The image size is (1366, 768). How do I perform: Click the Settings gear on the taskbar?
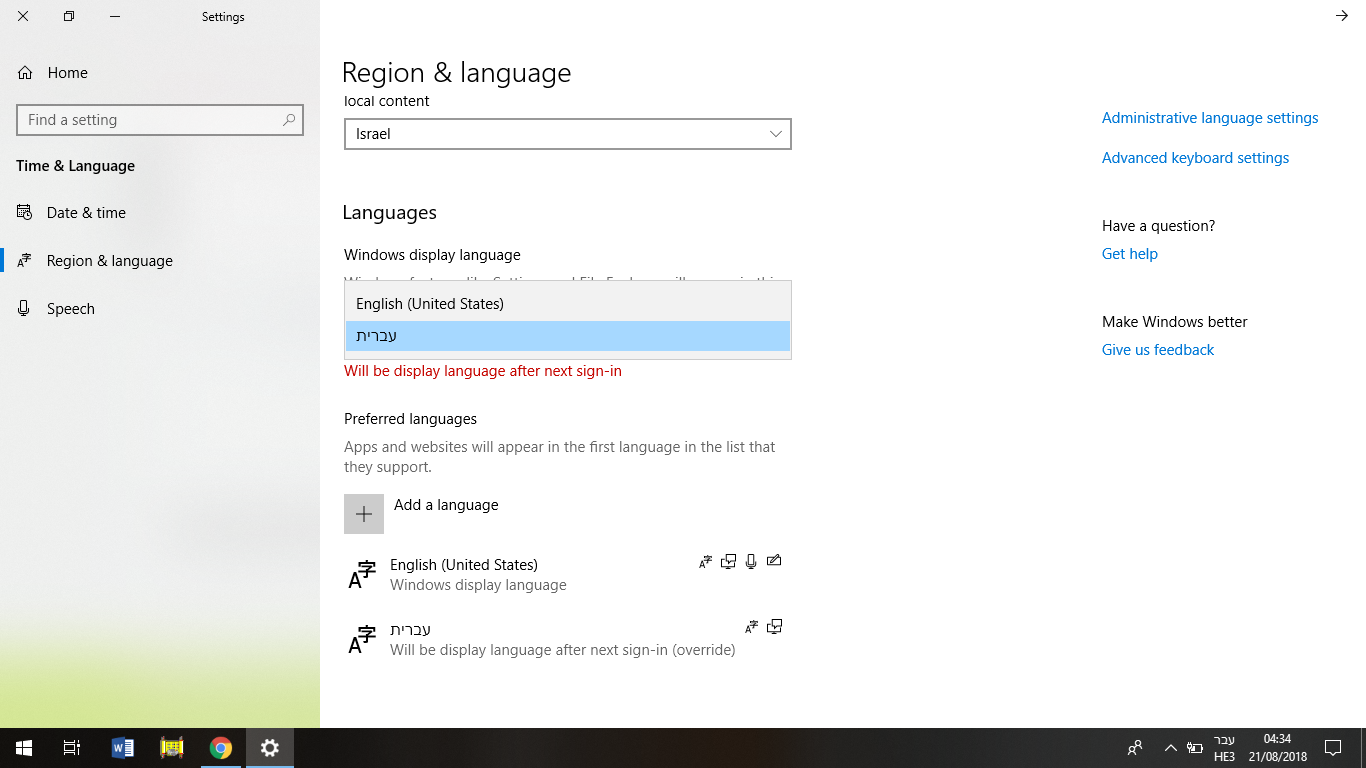point(270,748)
